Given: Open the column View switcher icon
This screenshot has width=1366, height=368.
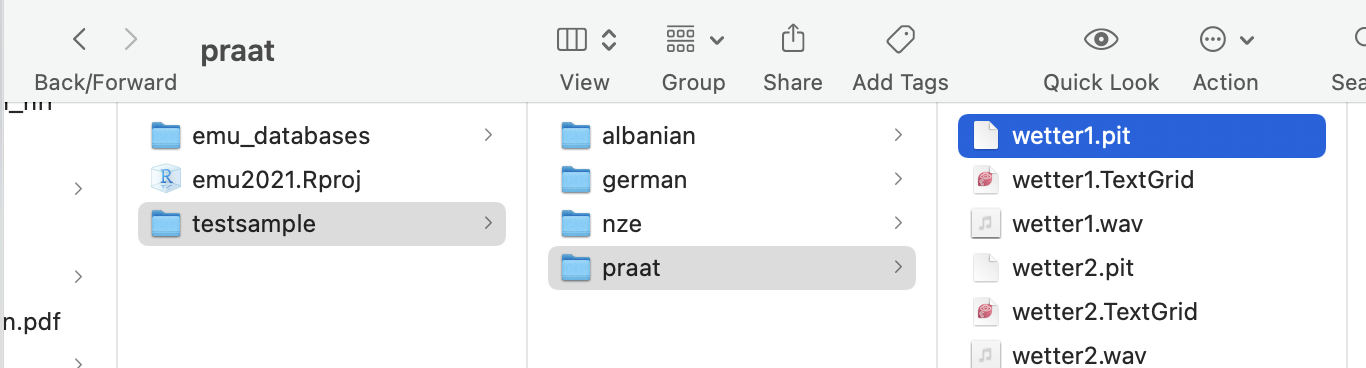Looking at the screenshot, I should (x=572, y=40).
